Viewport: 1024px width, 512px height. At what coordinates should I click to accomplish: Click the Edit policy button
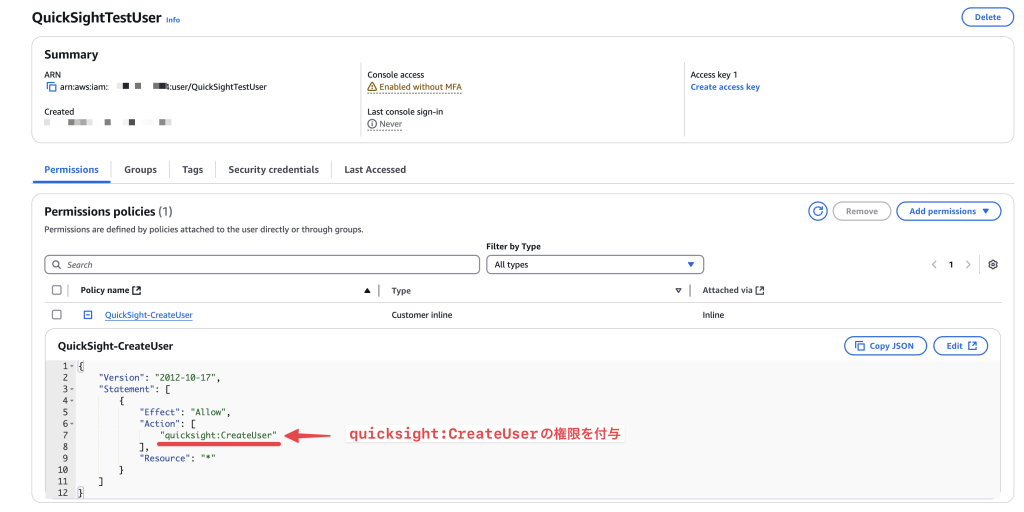click(961, 345)
